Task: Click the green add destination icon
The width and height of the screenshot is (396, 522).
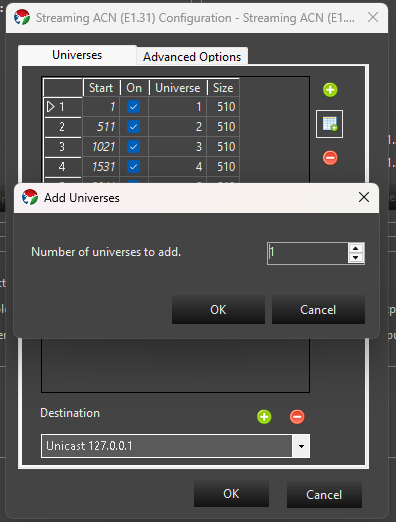Action: coord(264,417)
